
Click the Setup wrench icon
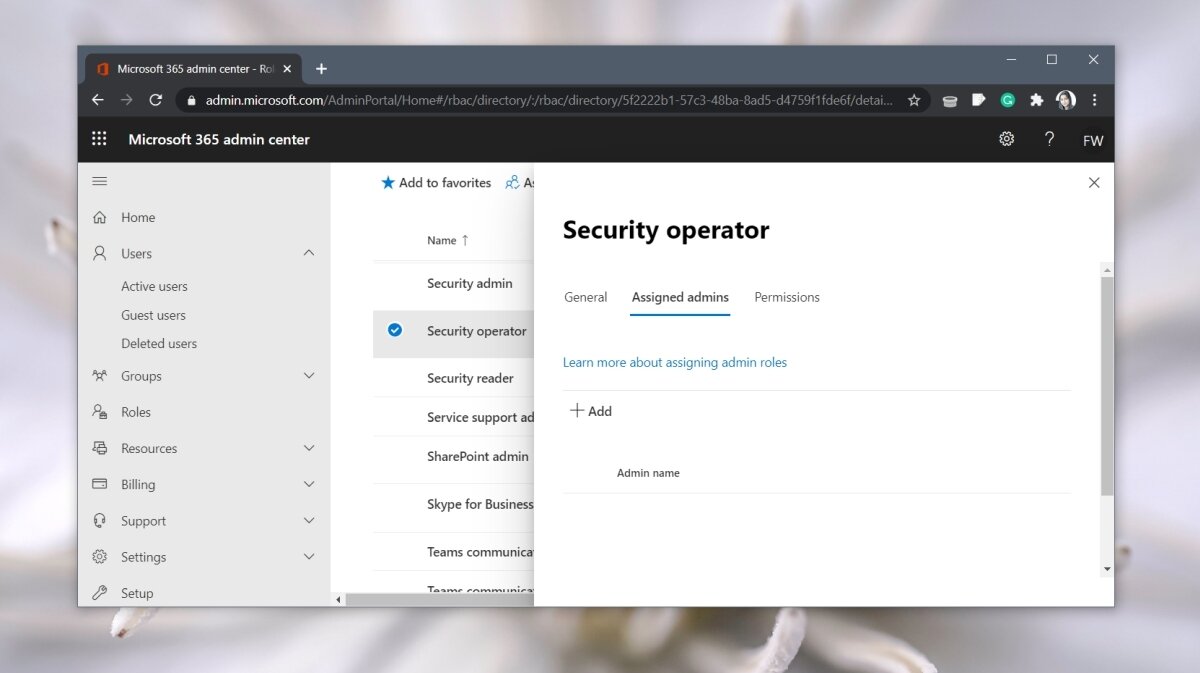point(100,592)
